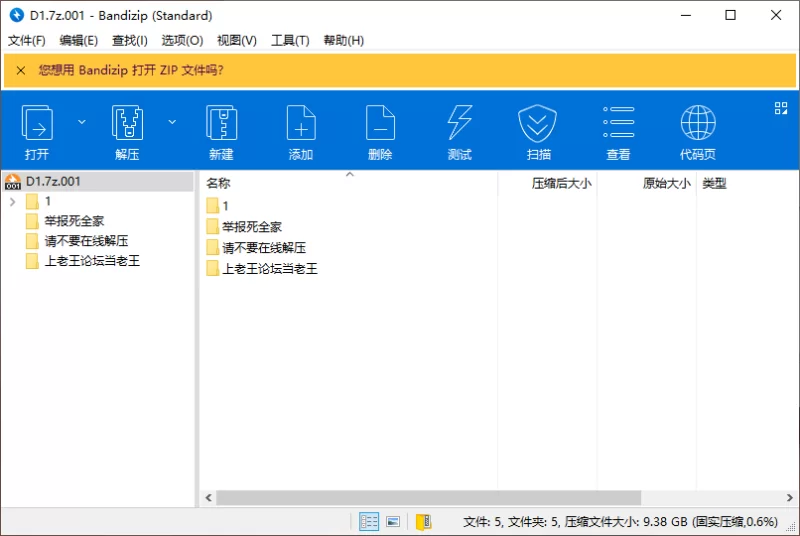Click the horizontal scrollbar thumb
The image size is (800, 536).
pos(429,498)
